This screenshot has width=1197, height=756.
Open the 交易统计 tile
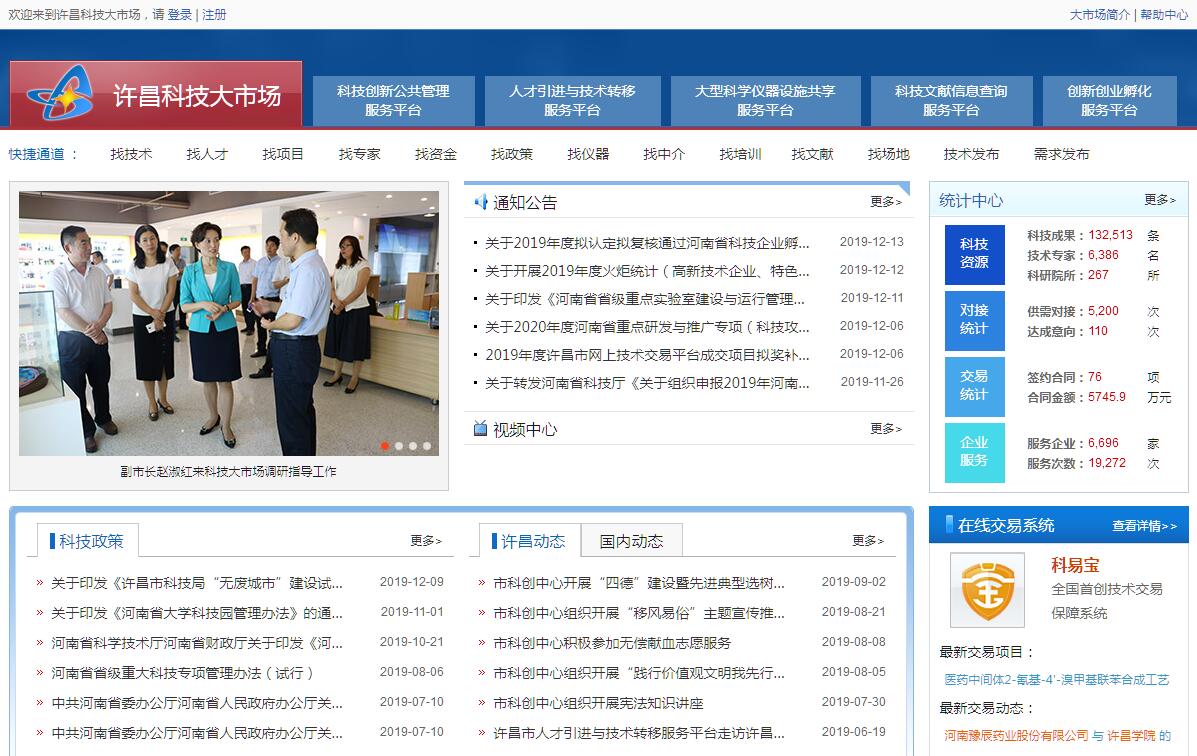(974, 386)
